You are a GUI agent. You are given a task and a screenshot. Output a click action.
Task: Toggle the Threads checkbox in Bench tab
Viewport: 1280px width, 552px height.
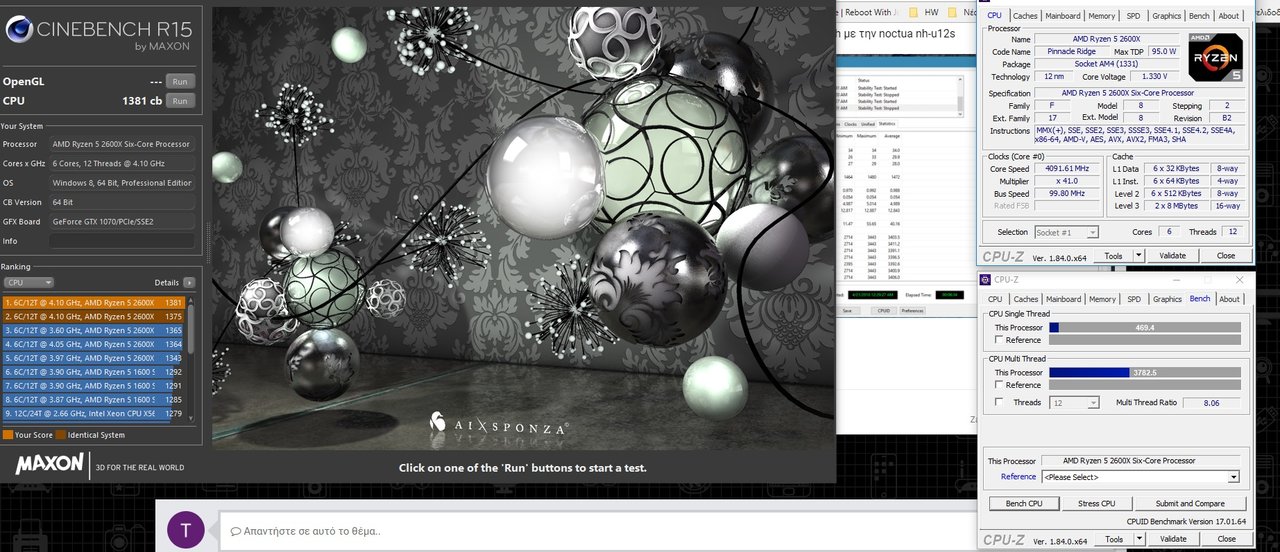click(x=999, y=402)
